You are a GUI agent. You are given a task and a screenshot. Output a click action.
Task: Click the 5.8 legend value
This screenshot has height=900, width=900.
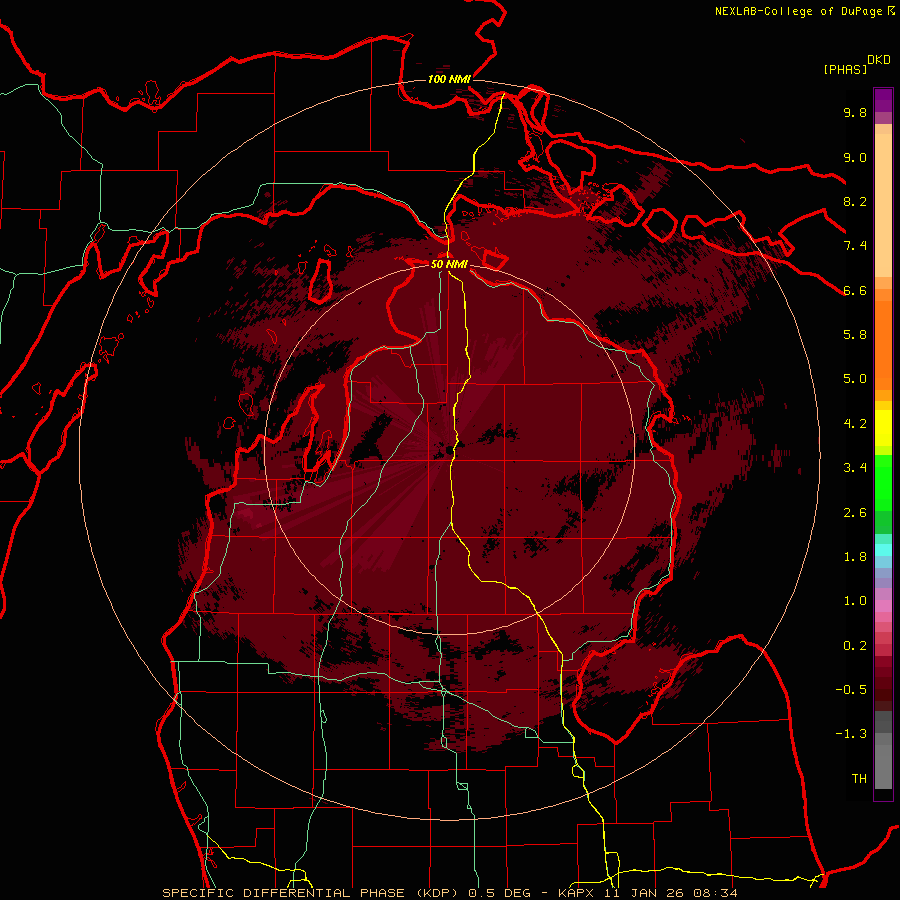[x=855, y=335]
